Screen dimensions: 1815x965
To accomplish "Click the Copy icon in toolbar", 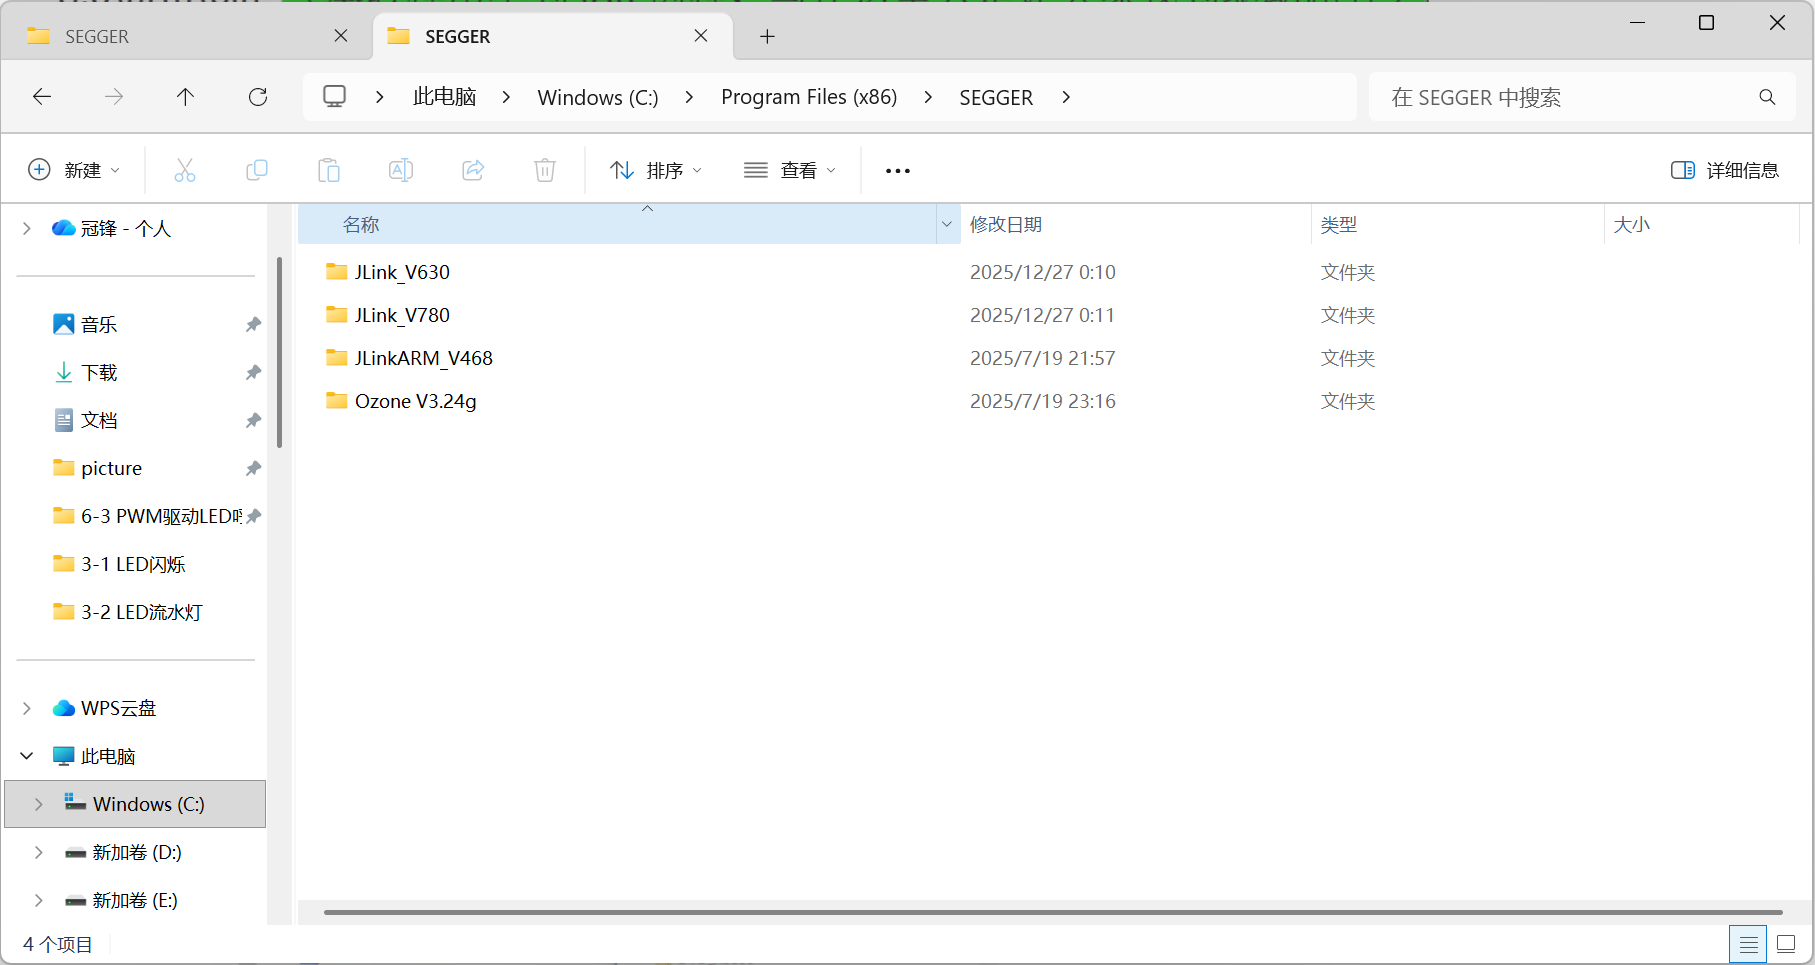I will coord(257,170).
